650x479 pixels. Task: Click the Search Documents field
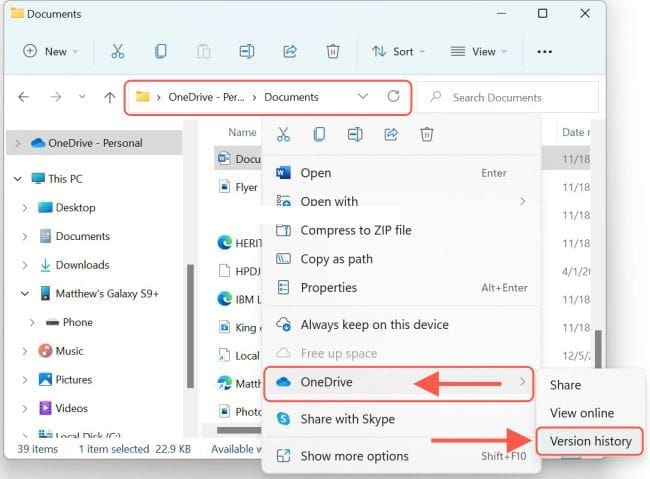point(515,97)
